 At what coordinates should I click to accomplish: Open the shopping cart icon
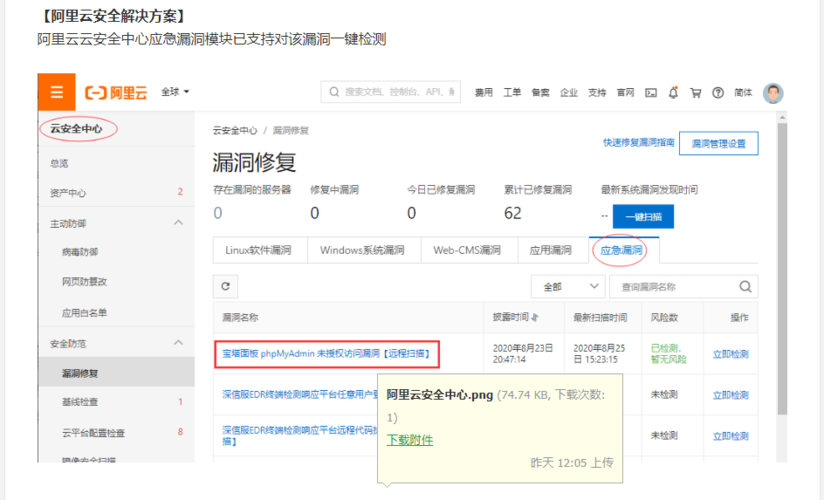[x=696, y=93]
